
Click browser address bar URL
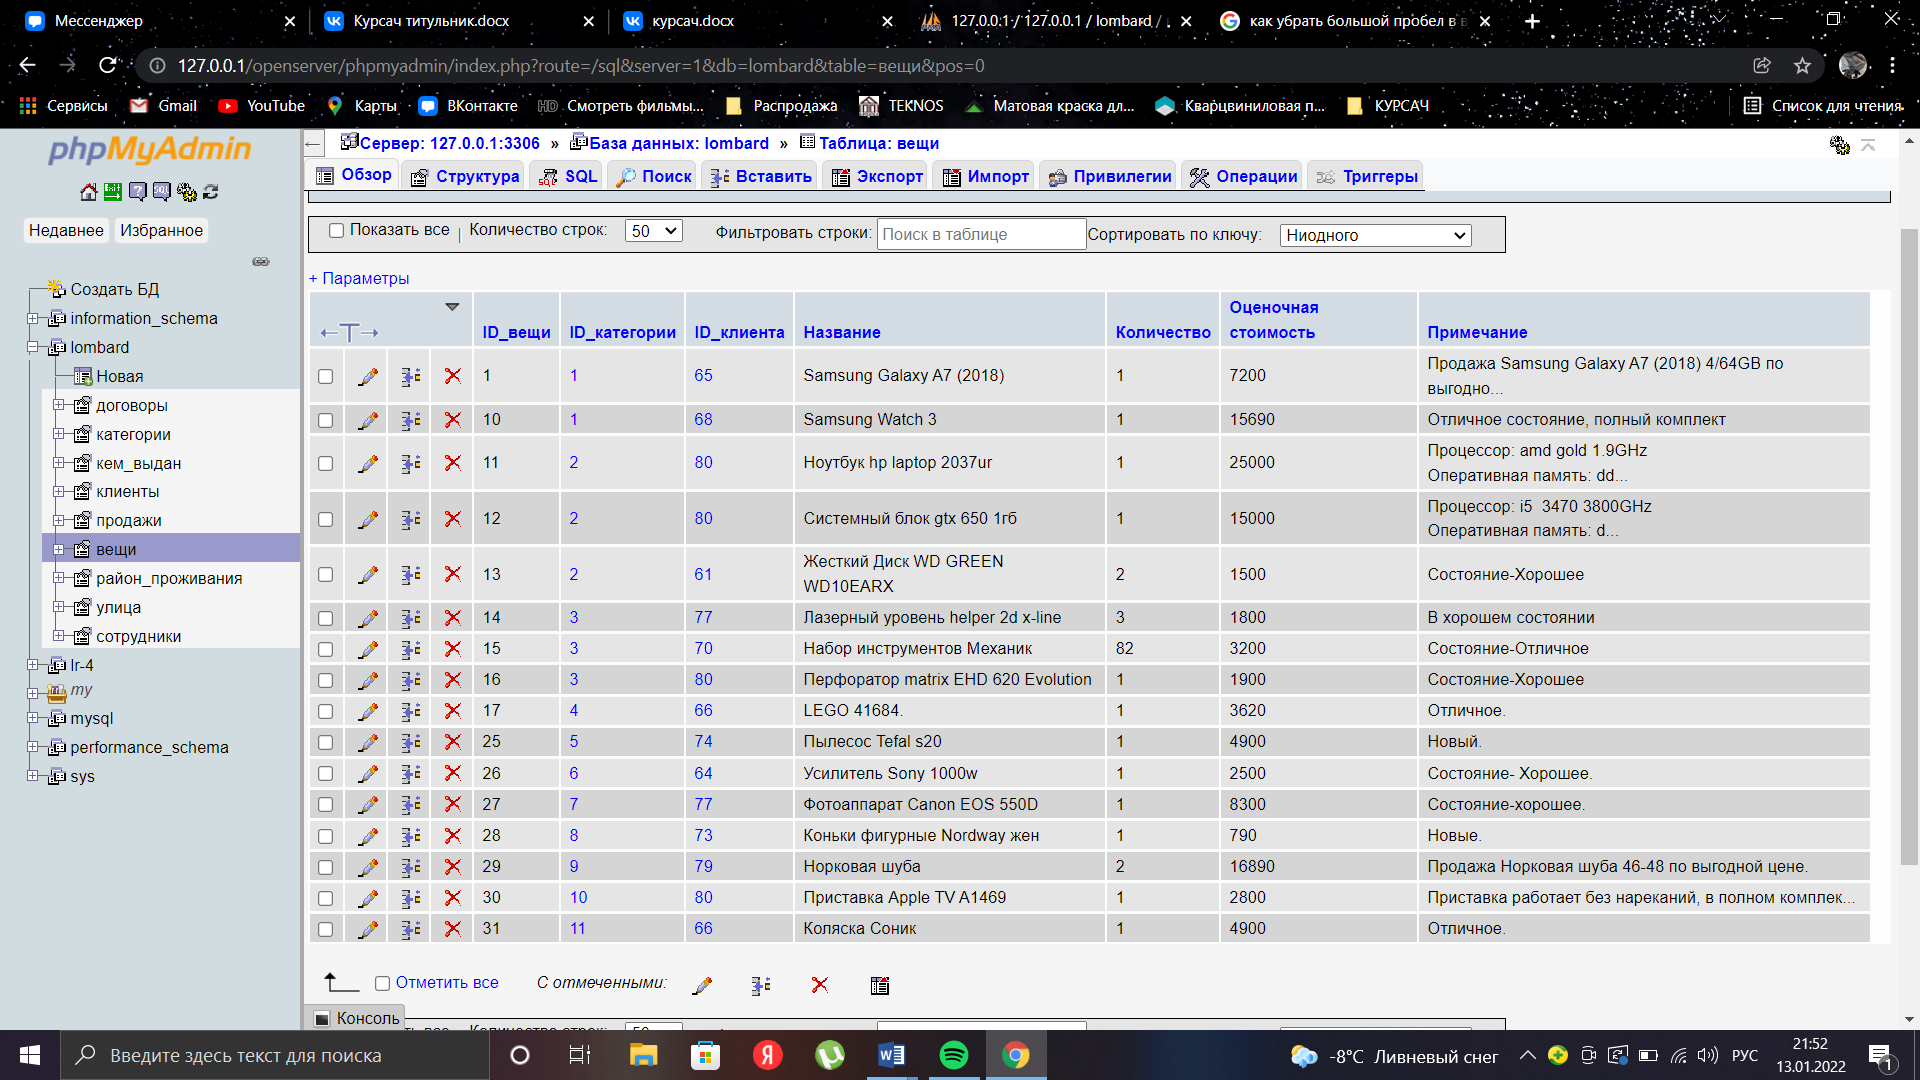click(581, 65)
